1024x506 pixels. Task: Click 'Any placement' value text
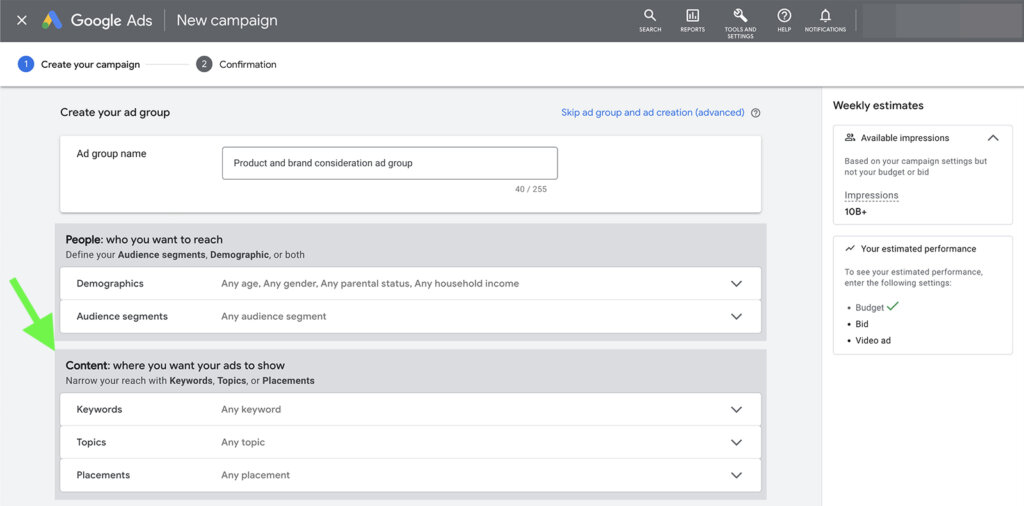[x=255, y=475]
